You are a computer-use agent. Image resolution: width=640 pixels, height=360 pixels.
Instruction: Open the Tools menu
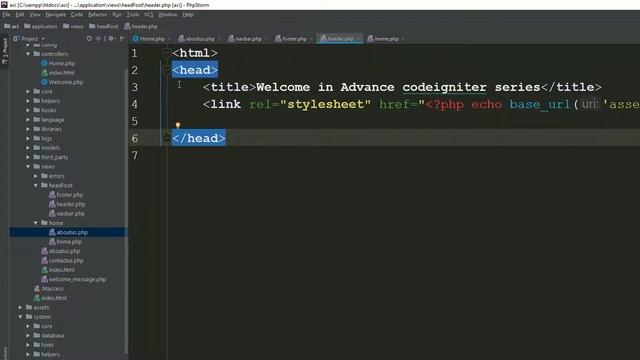133,15
